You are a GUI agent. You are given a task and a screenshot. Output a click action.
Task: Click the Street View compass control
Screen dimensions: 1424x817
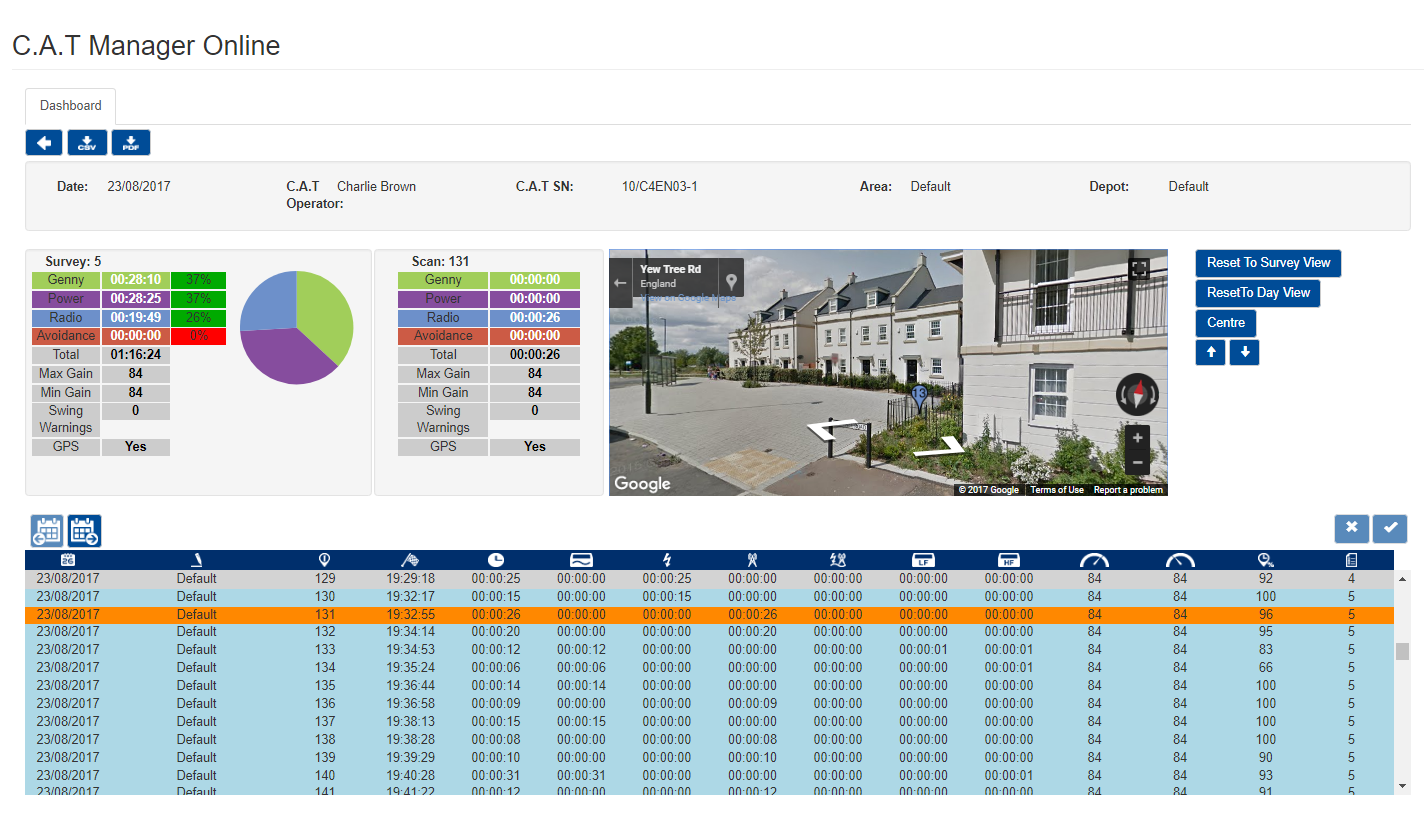(x=1136, y=395)
